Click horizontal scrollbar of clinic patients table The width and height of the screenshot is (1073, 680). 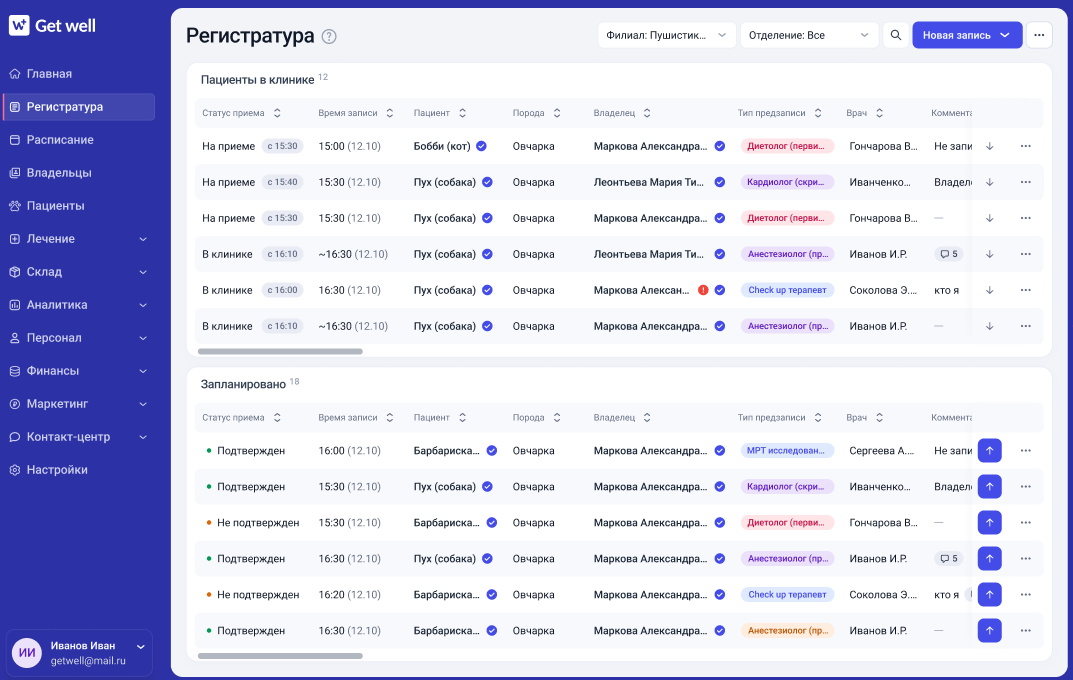tap(280, 352)
